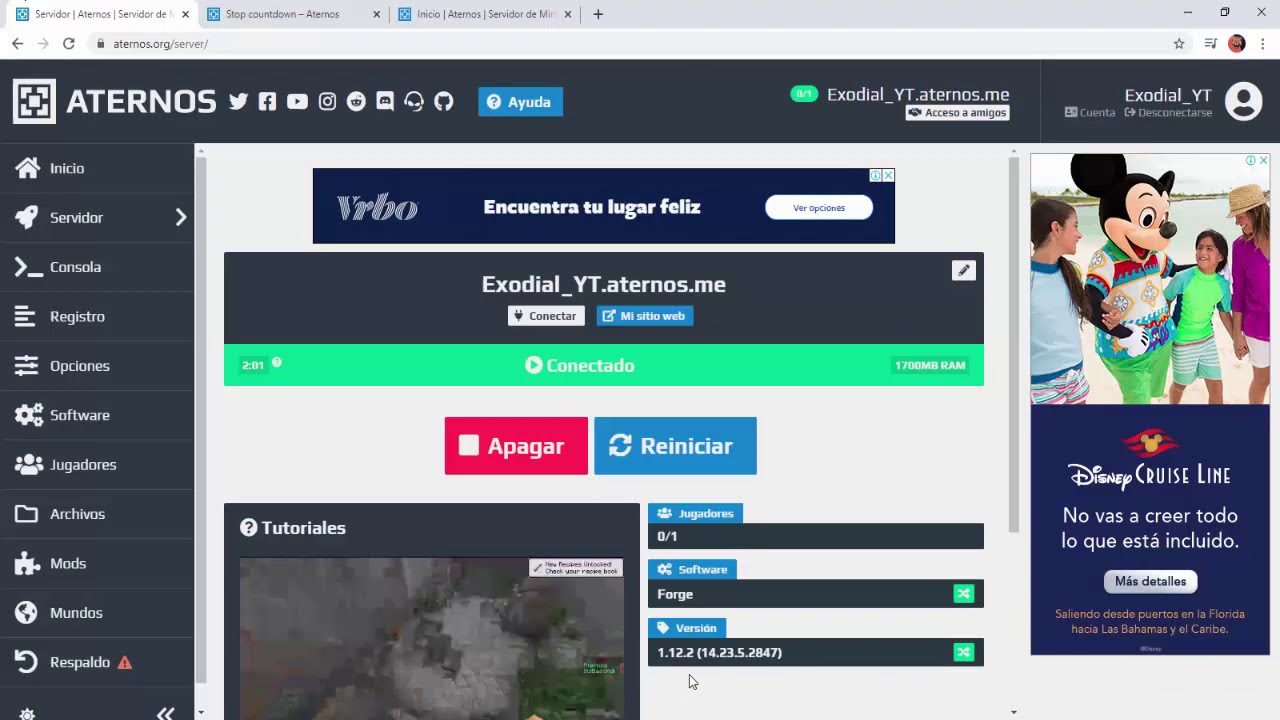
Task: Click Más detalles on Disney ad
Action: (x=1150, y=581)
